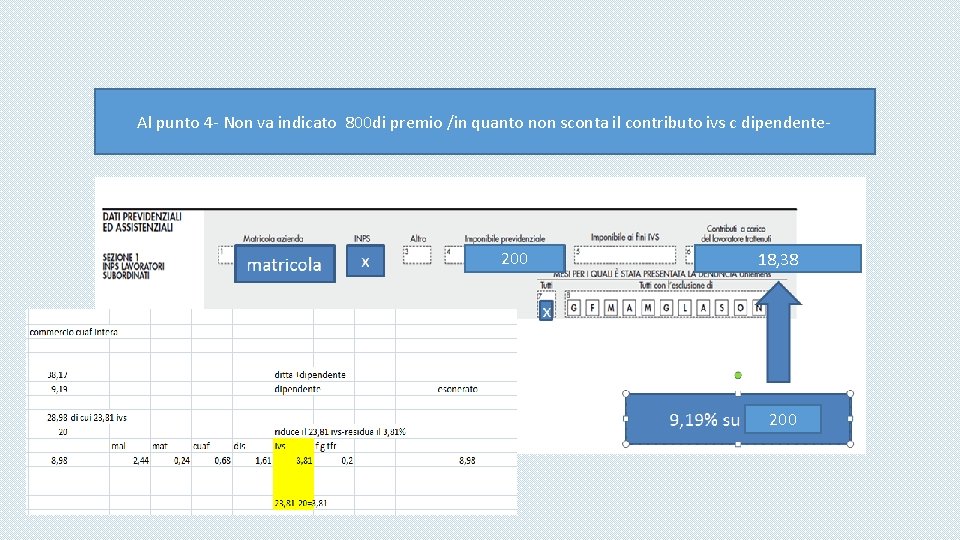Screen dimensions: 960x540
Task: Select cell value 0,2
Action: tap(334, 460)
